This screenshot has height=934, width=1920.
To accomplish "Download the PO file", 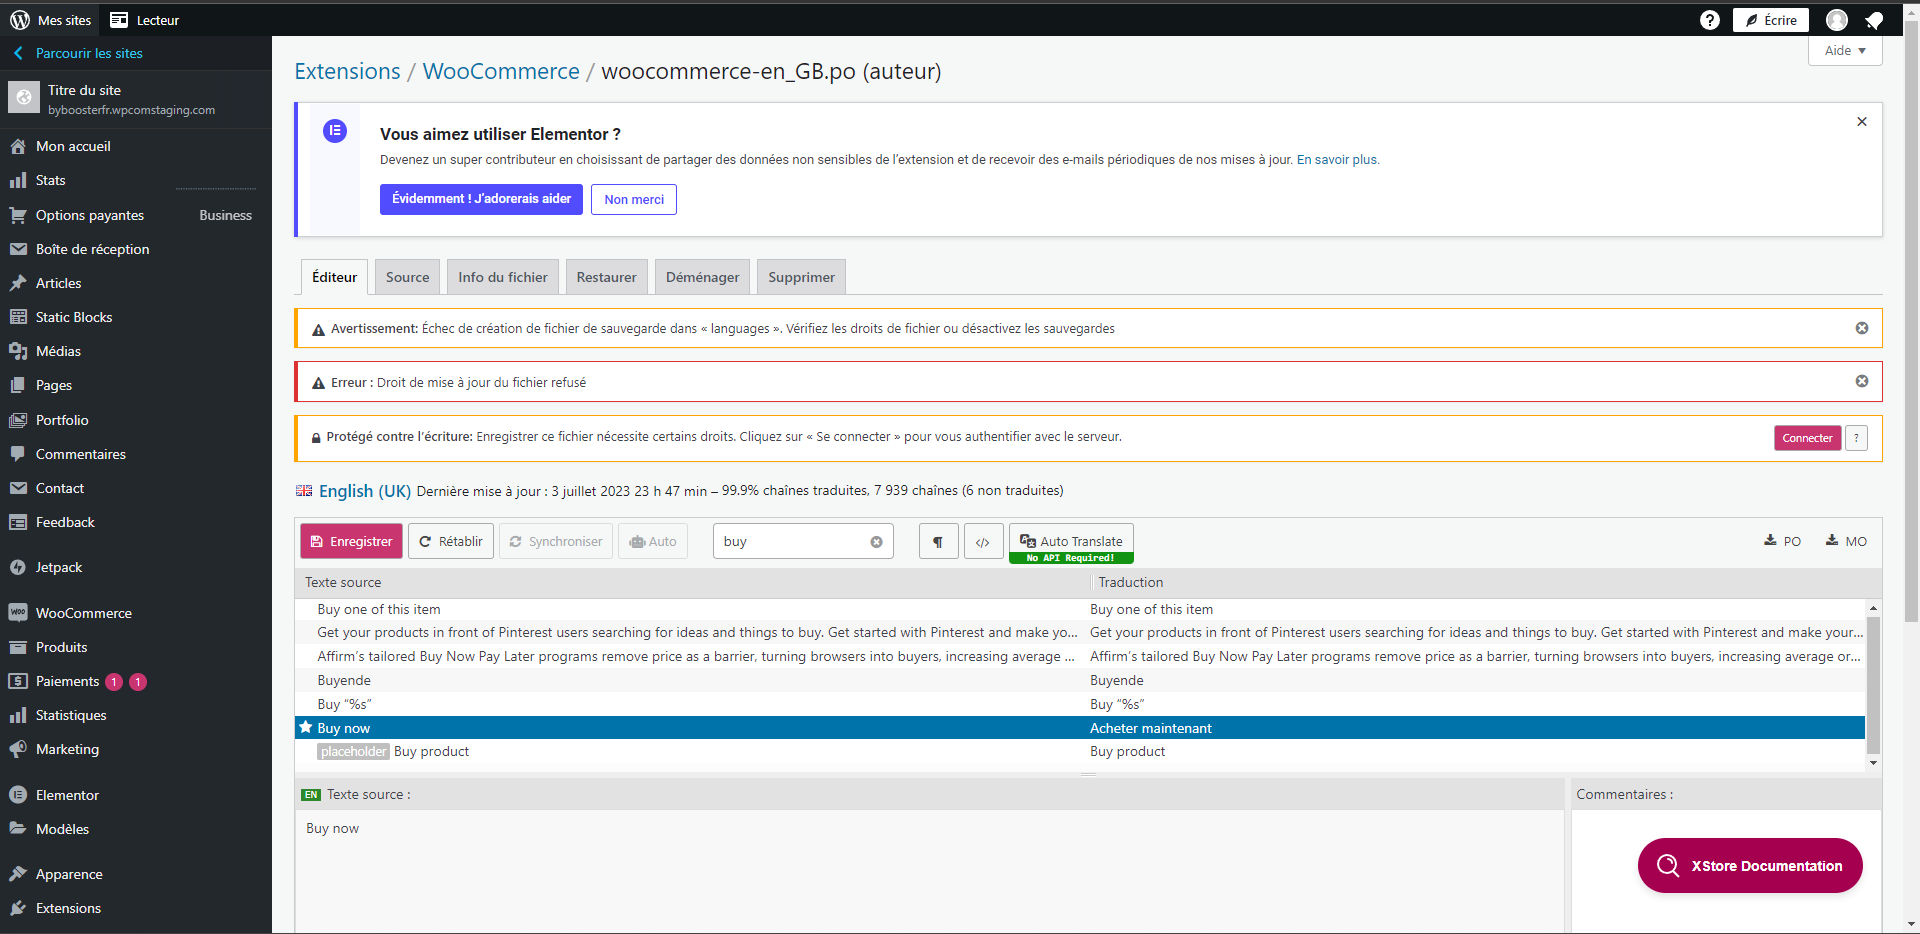I will tap(1782, 541).
